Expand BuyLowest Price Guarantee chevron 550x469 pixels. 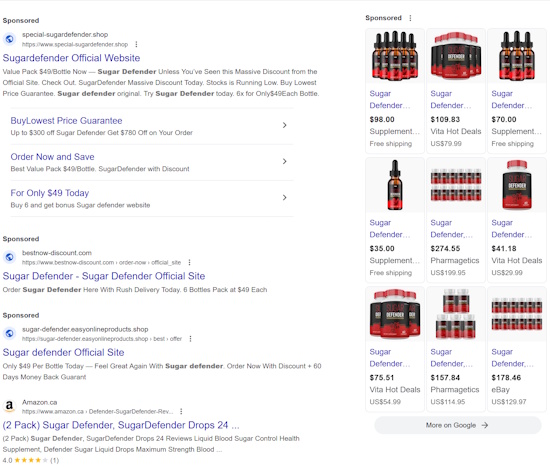tap(284, 125)
